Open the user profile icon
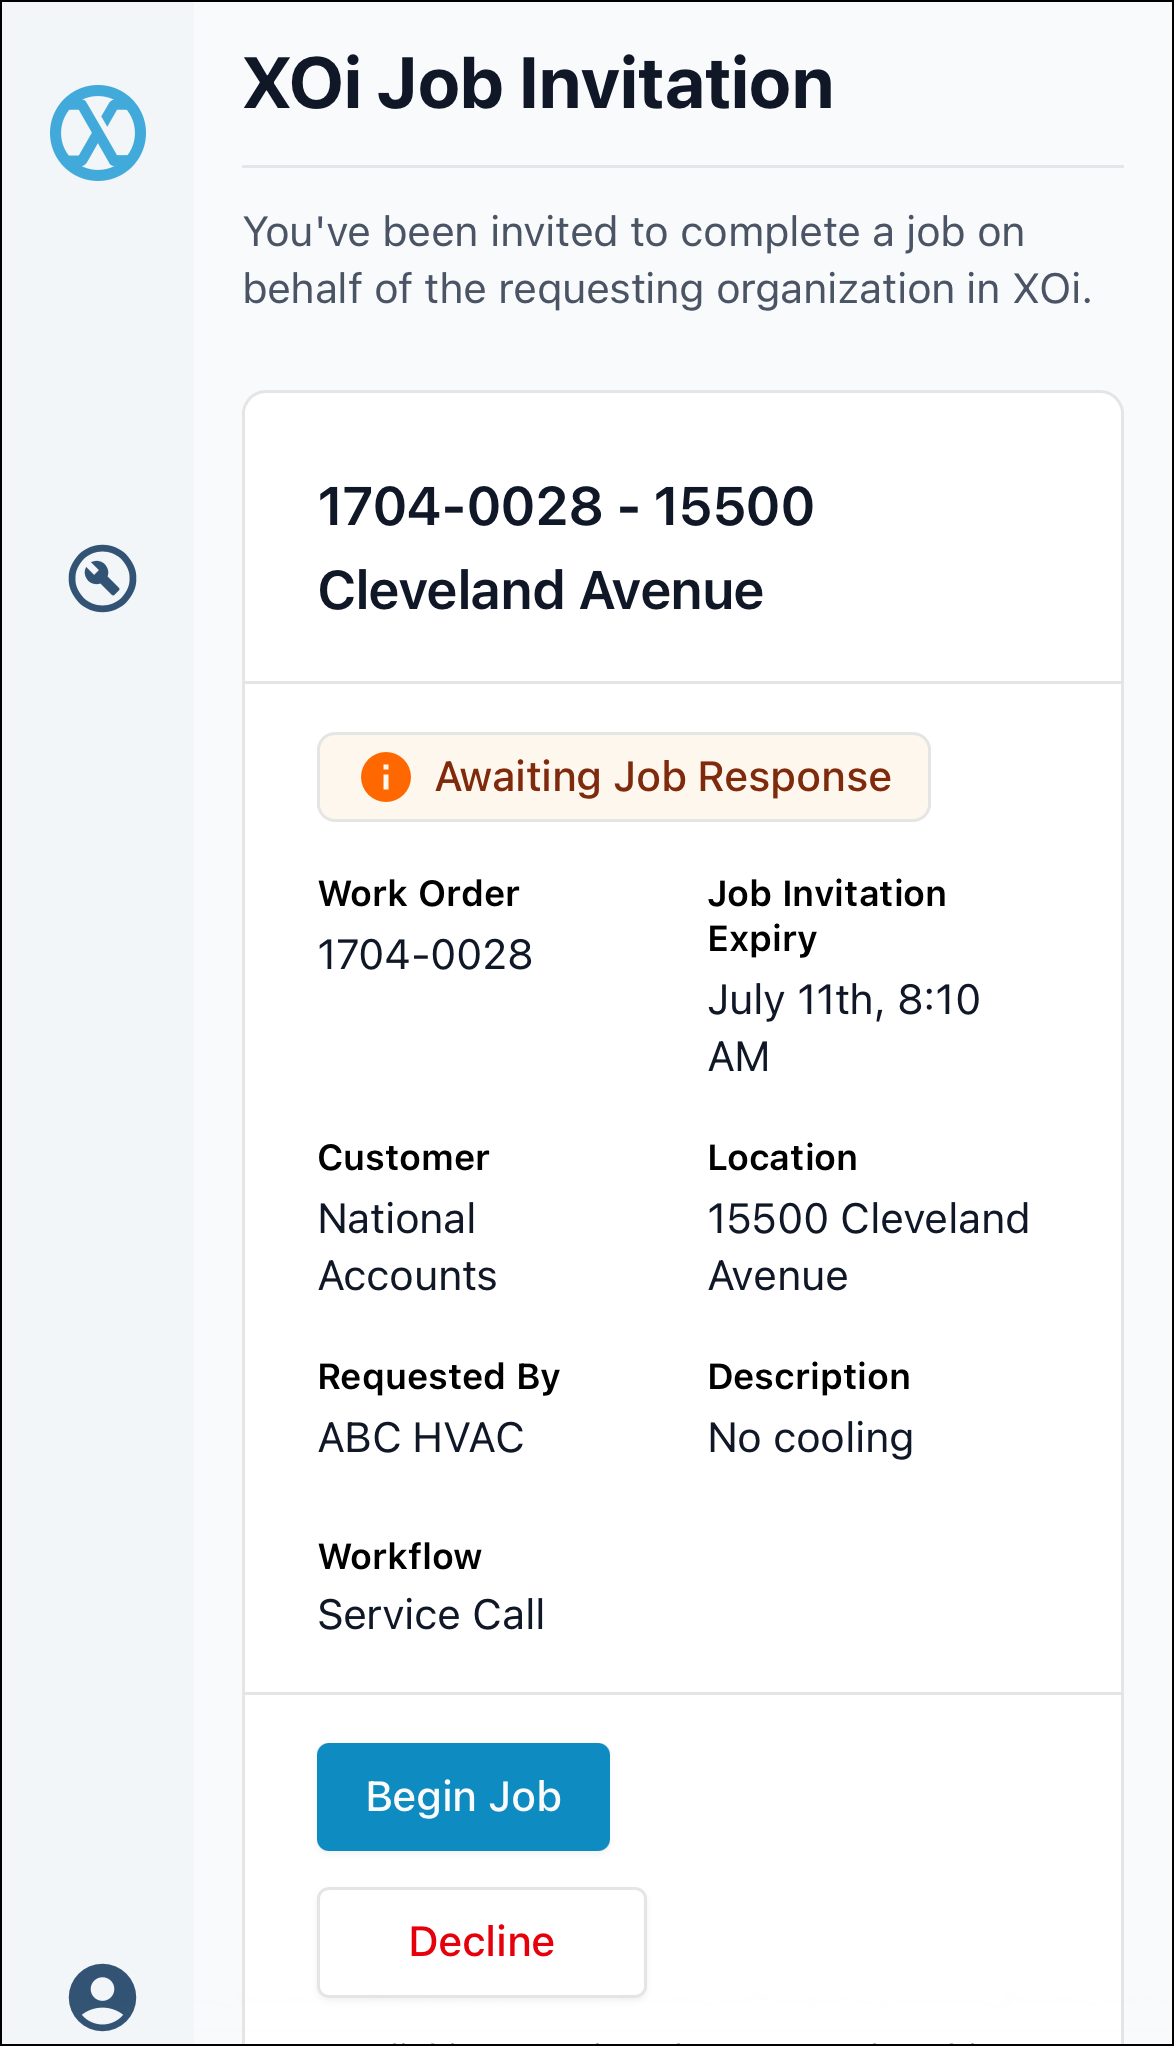1174x2046 pixels. pyautogui.click(x=102, y=1996)
